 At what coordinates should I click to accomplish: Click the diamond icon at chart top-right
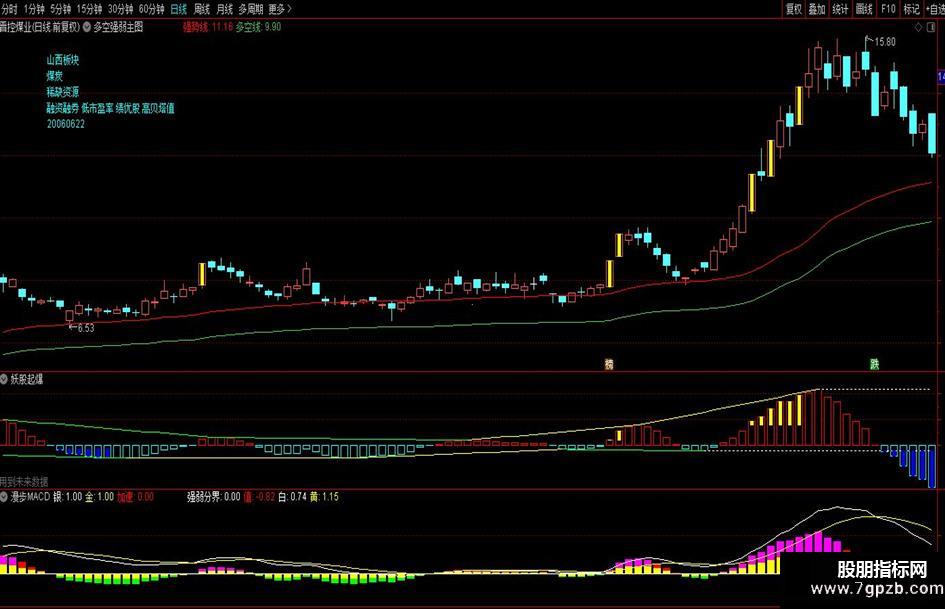coord(919,27)
